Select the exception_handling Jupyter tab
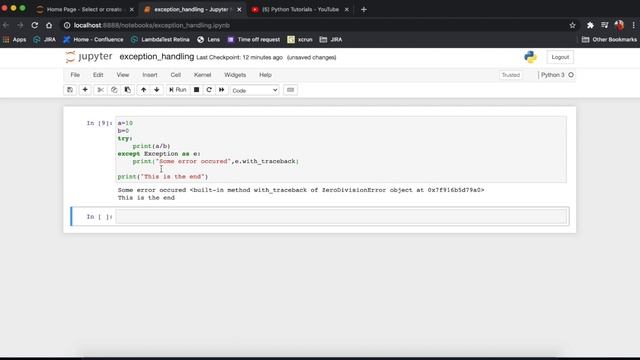The height and width of the screenshot is (360, 640). 191,9
